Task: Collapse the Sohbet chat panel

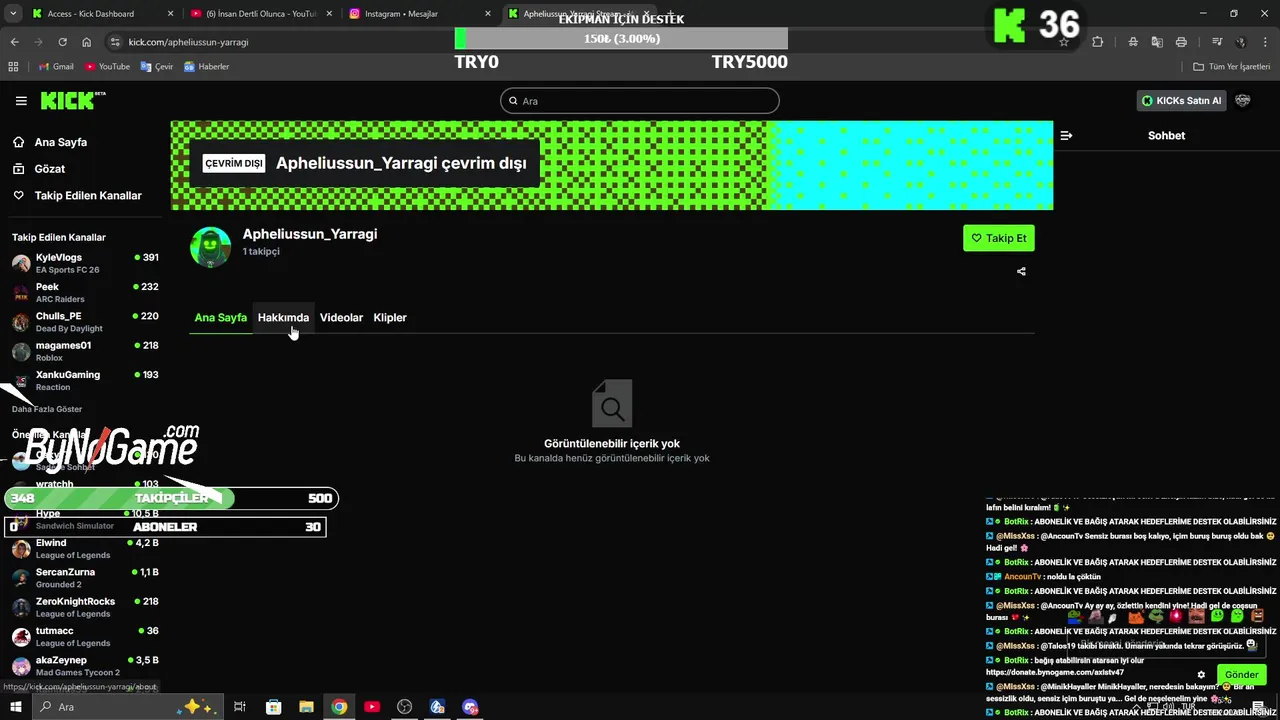Action: (1066, 136)
